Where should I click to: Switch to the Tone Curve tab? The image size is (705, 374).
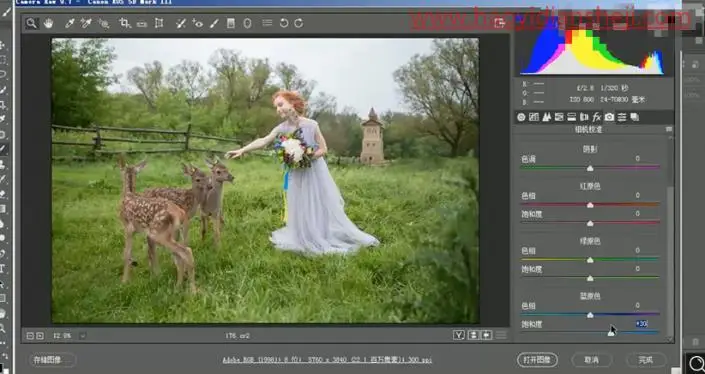pos(534,117)
